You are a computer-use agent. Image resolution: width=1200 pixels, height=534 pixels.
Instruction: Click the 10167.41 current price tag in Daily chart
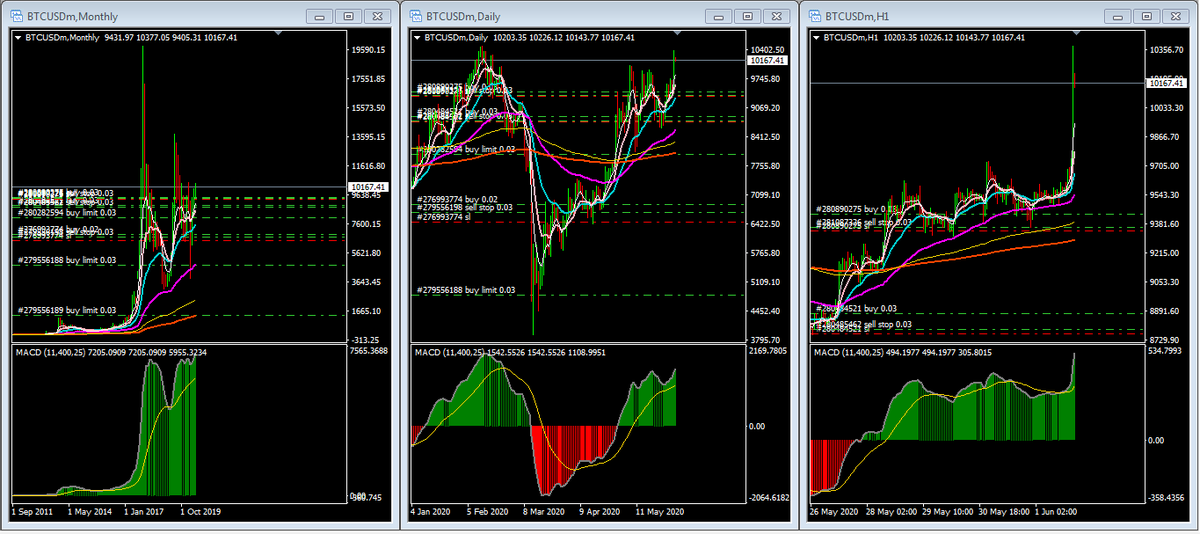(x=767, y=60)
